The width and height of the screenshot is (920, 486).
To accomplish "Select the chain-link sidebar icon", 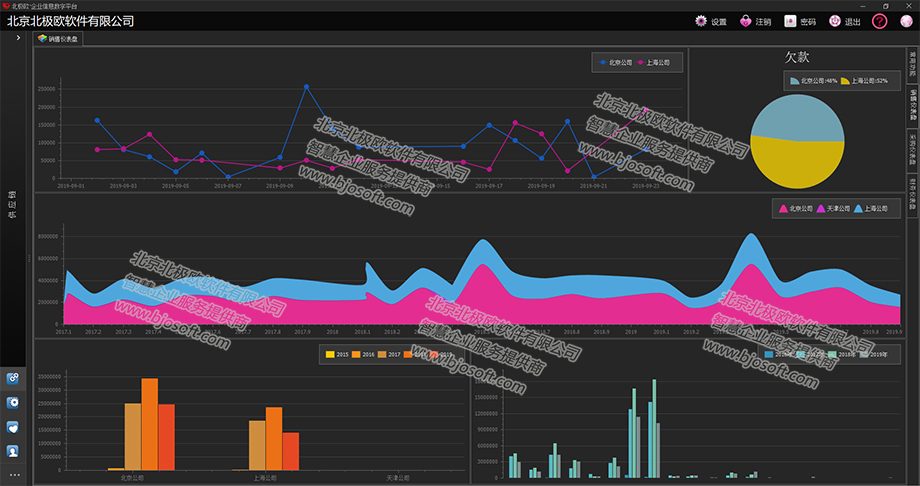I will pos(12,379).
